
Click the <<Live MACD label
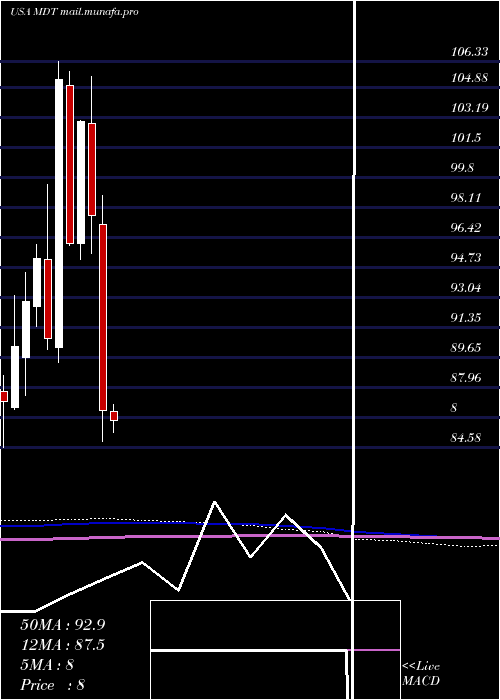[421, 673]
